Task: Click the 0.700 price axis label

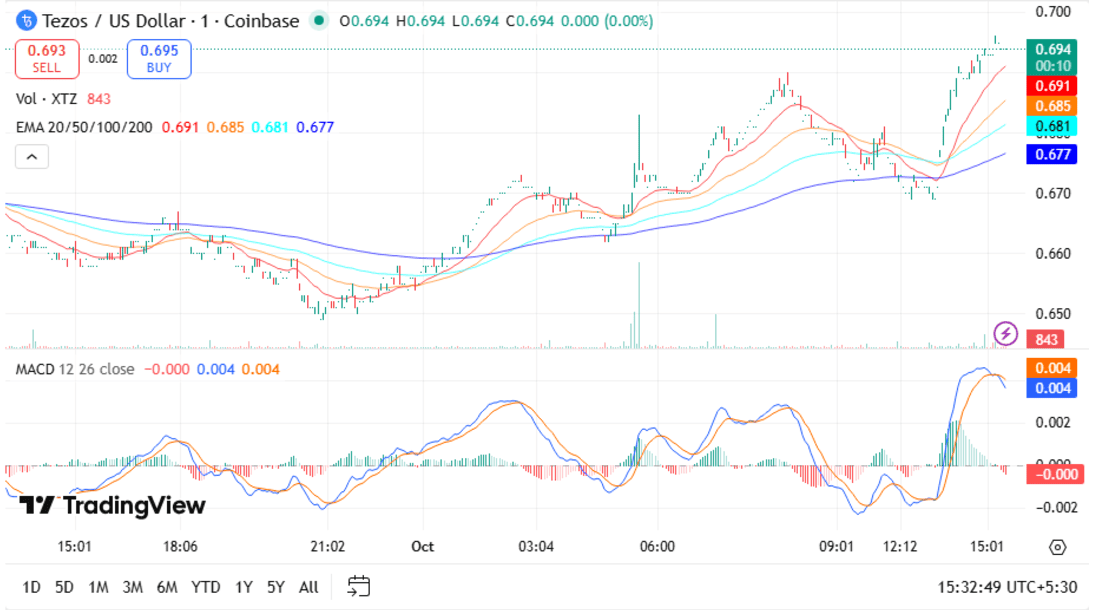Action: tap(1053, 12)
